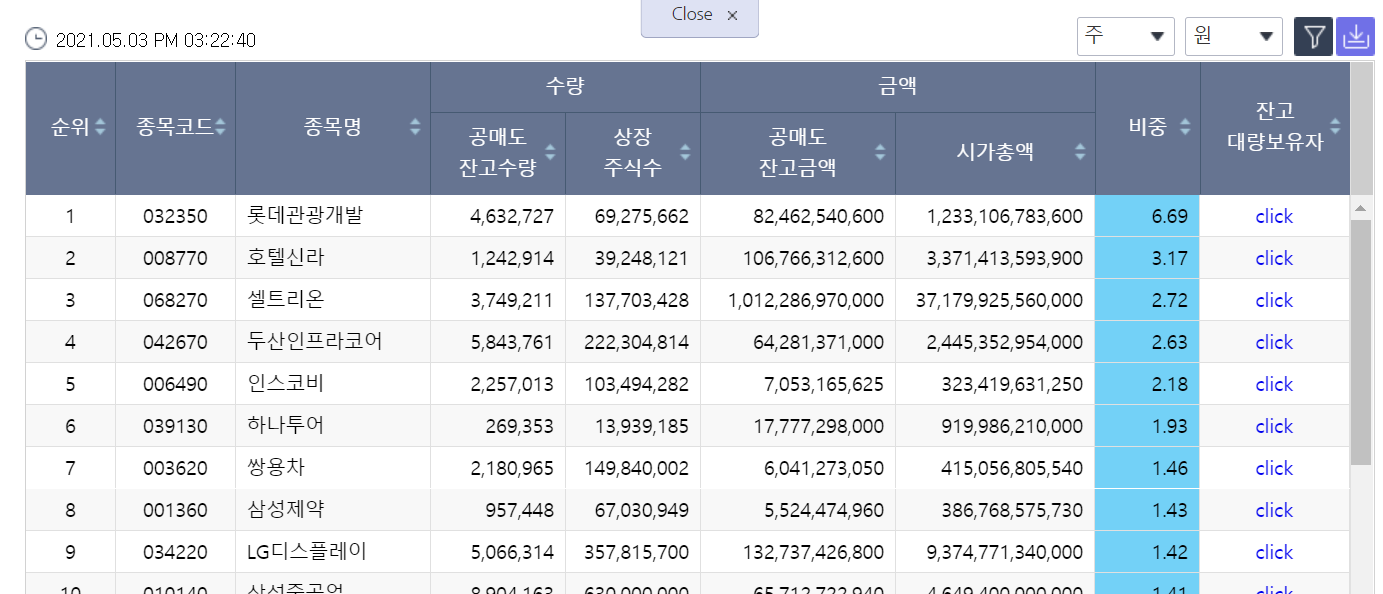Click stock code 068270
1383x594 pixels.
175,300
